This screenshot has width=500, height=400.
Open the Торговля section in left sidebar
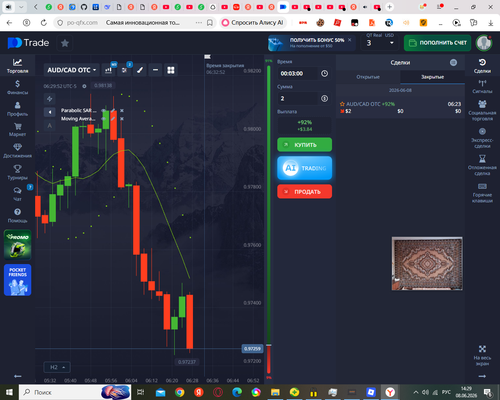coord(17,66)
